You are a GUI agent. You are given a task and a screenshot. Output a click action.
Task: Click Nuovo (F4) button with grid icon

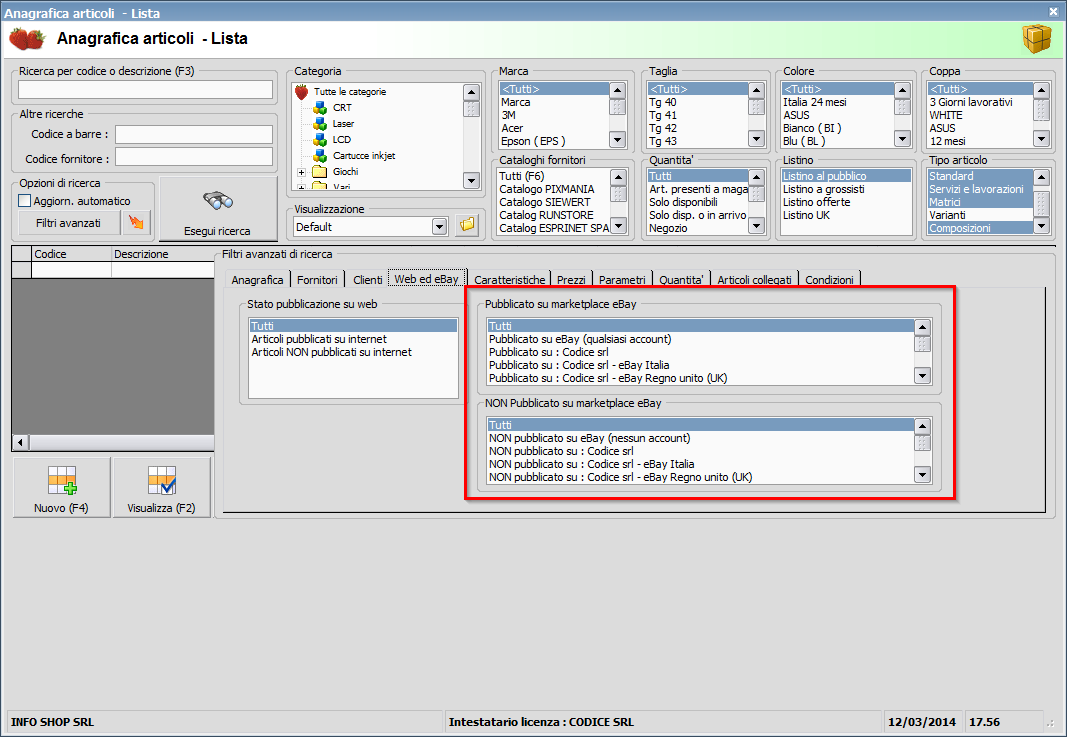tap(61, 487)
